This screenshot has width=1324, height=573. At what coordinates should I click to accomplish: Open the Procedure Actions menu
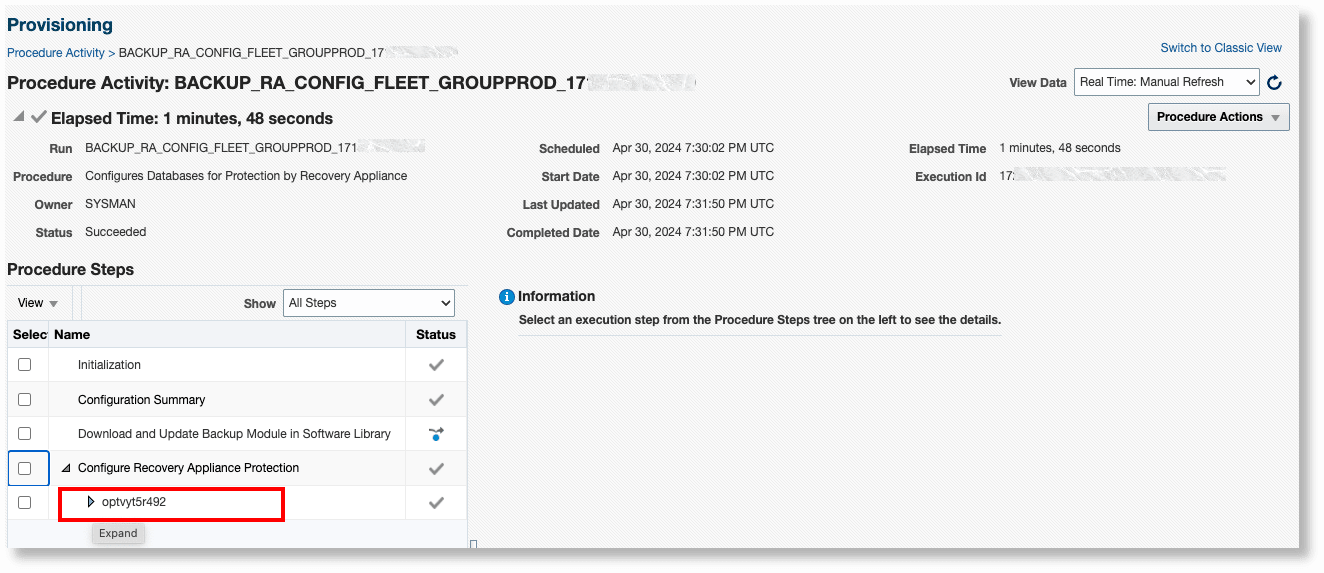tap(1218, 117)
